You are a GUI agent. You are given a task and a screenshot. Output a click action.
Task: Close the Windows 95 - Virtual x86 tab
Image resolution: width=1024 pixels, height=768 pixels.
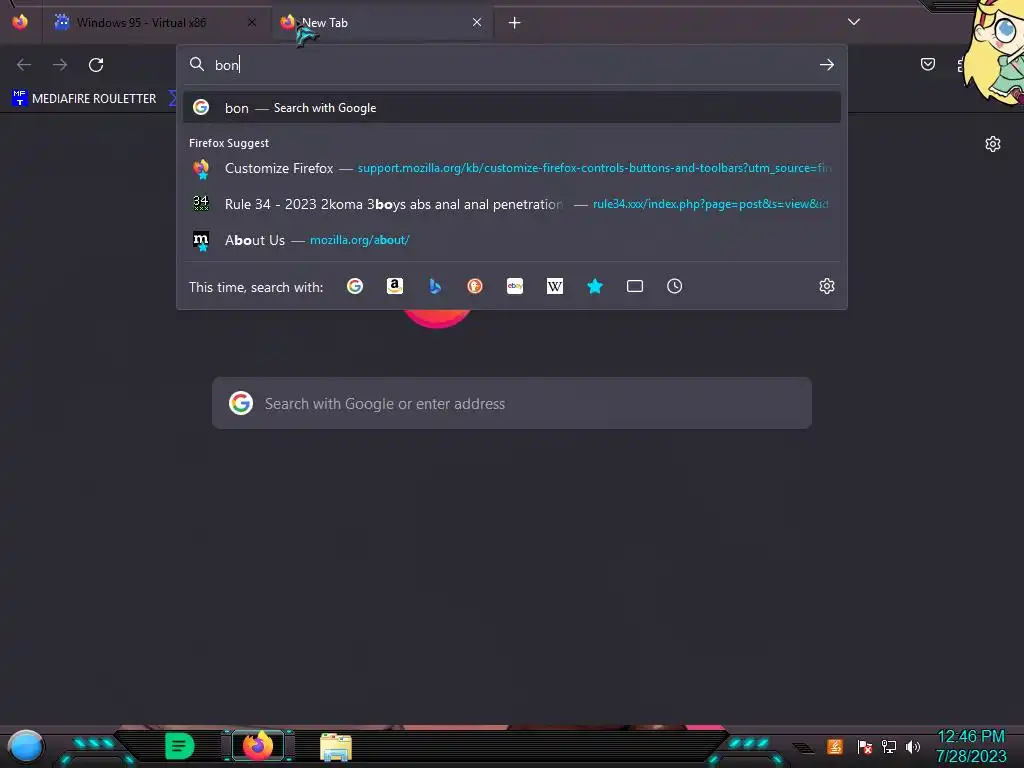[x=252, y=23]
